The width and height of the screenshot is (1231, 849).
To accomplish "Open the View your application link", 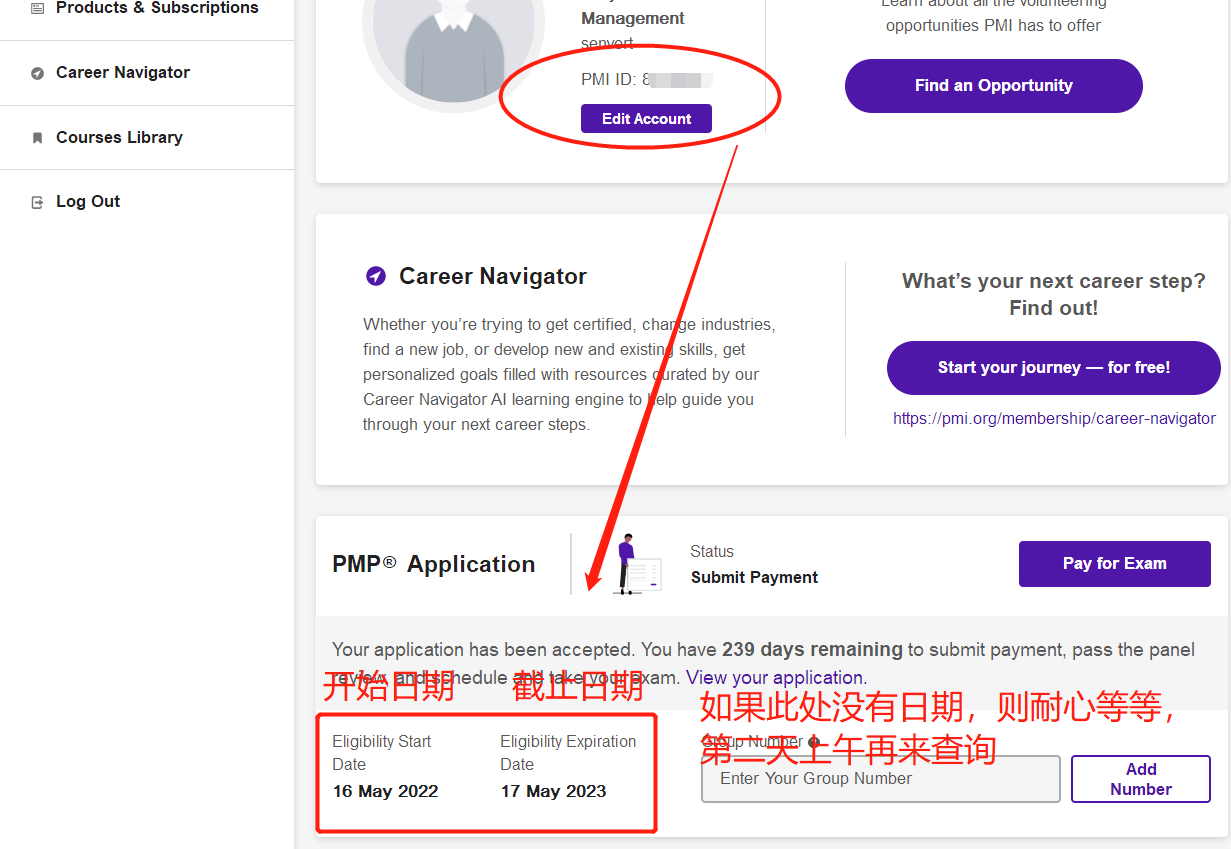I will point(774,677).
